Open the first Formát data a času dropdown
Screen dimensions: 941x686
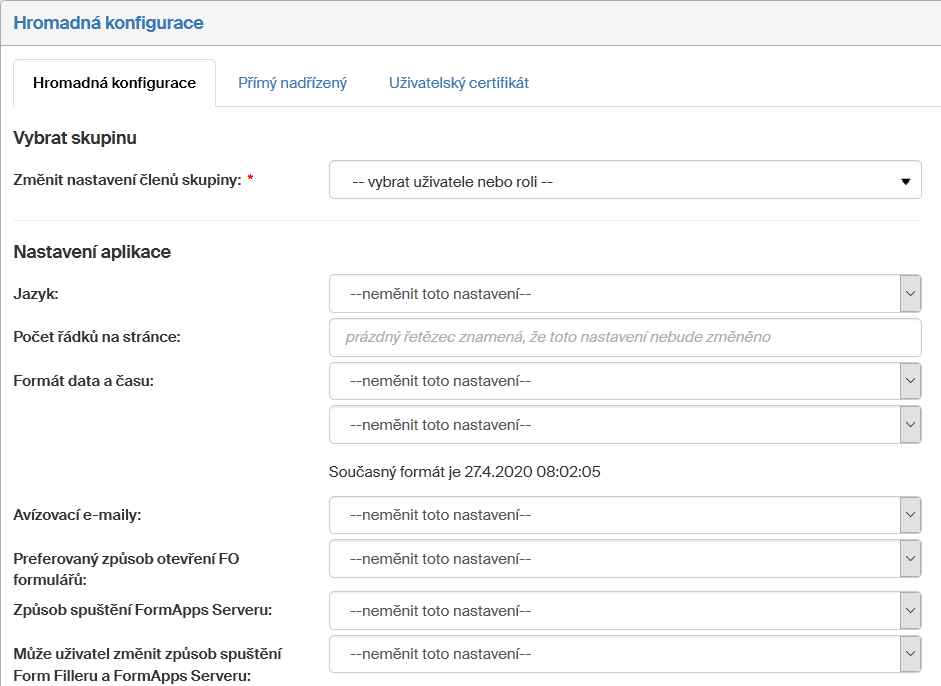click(615, 381)
